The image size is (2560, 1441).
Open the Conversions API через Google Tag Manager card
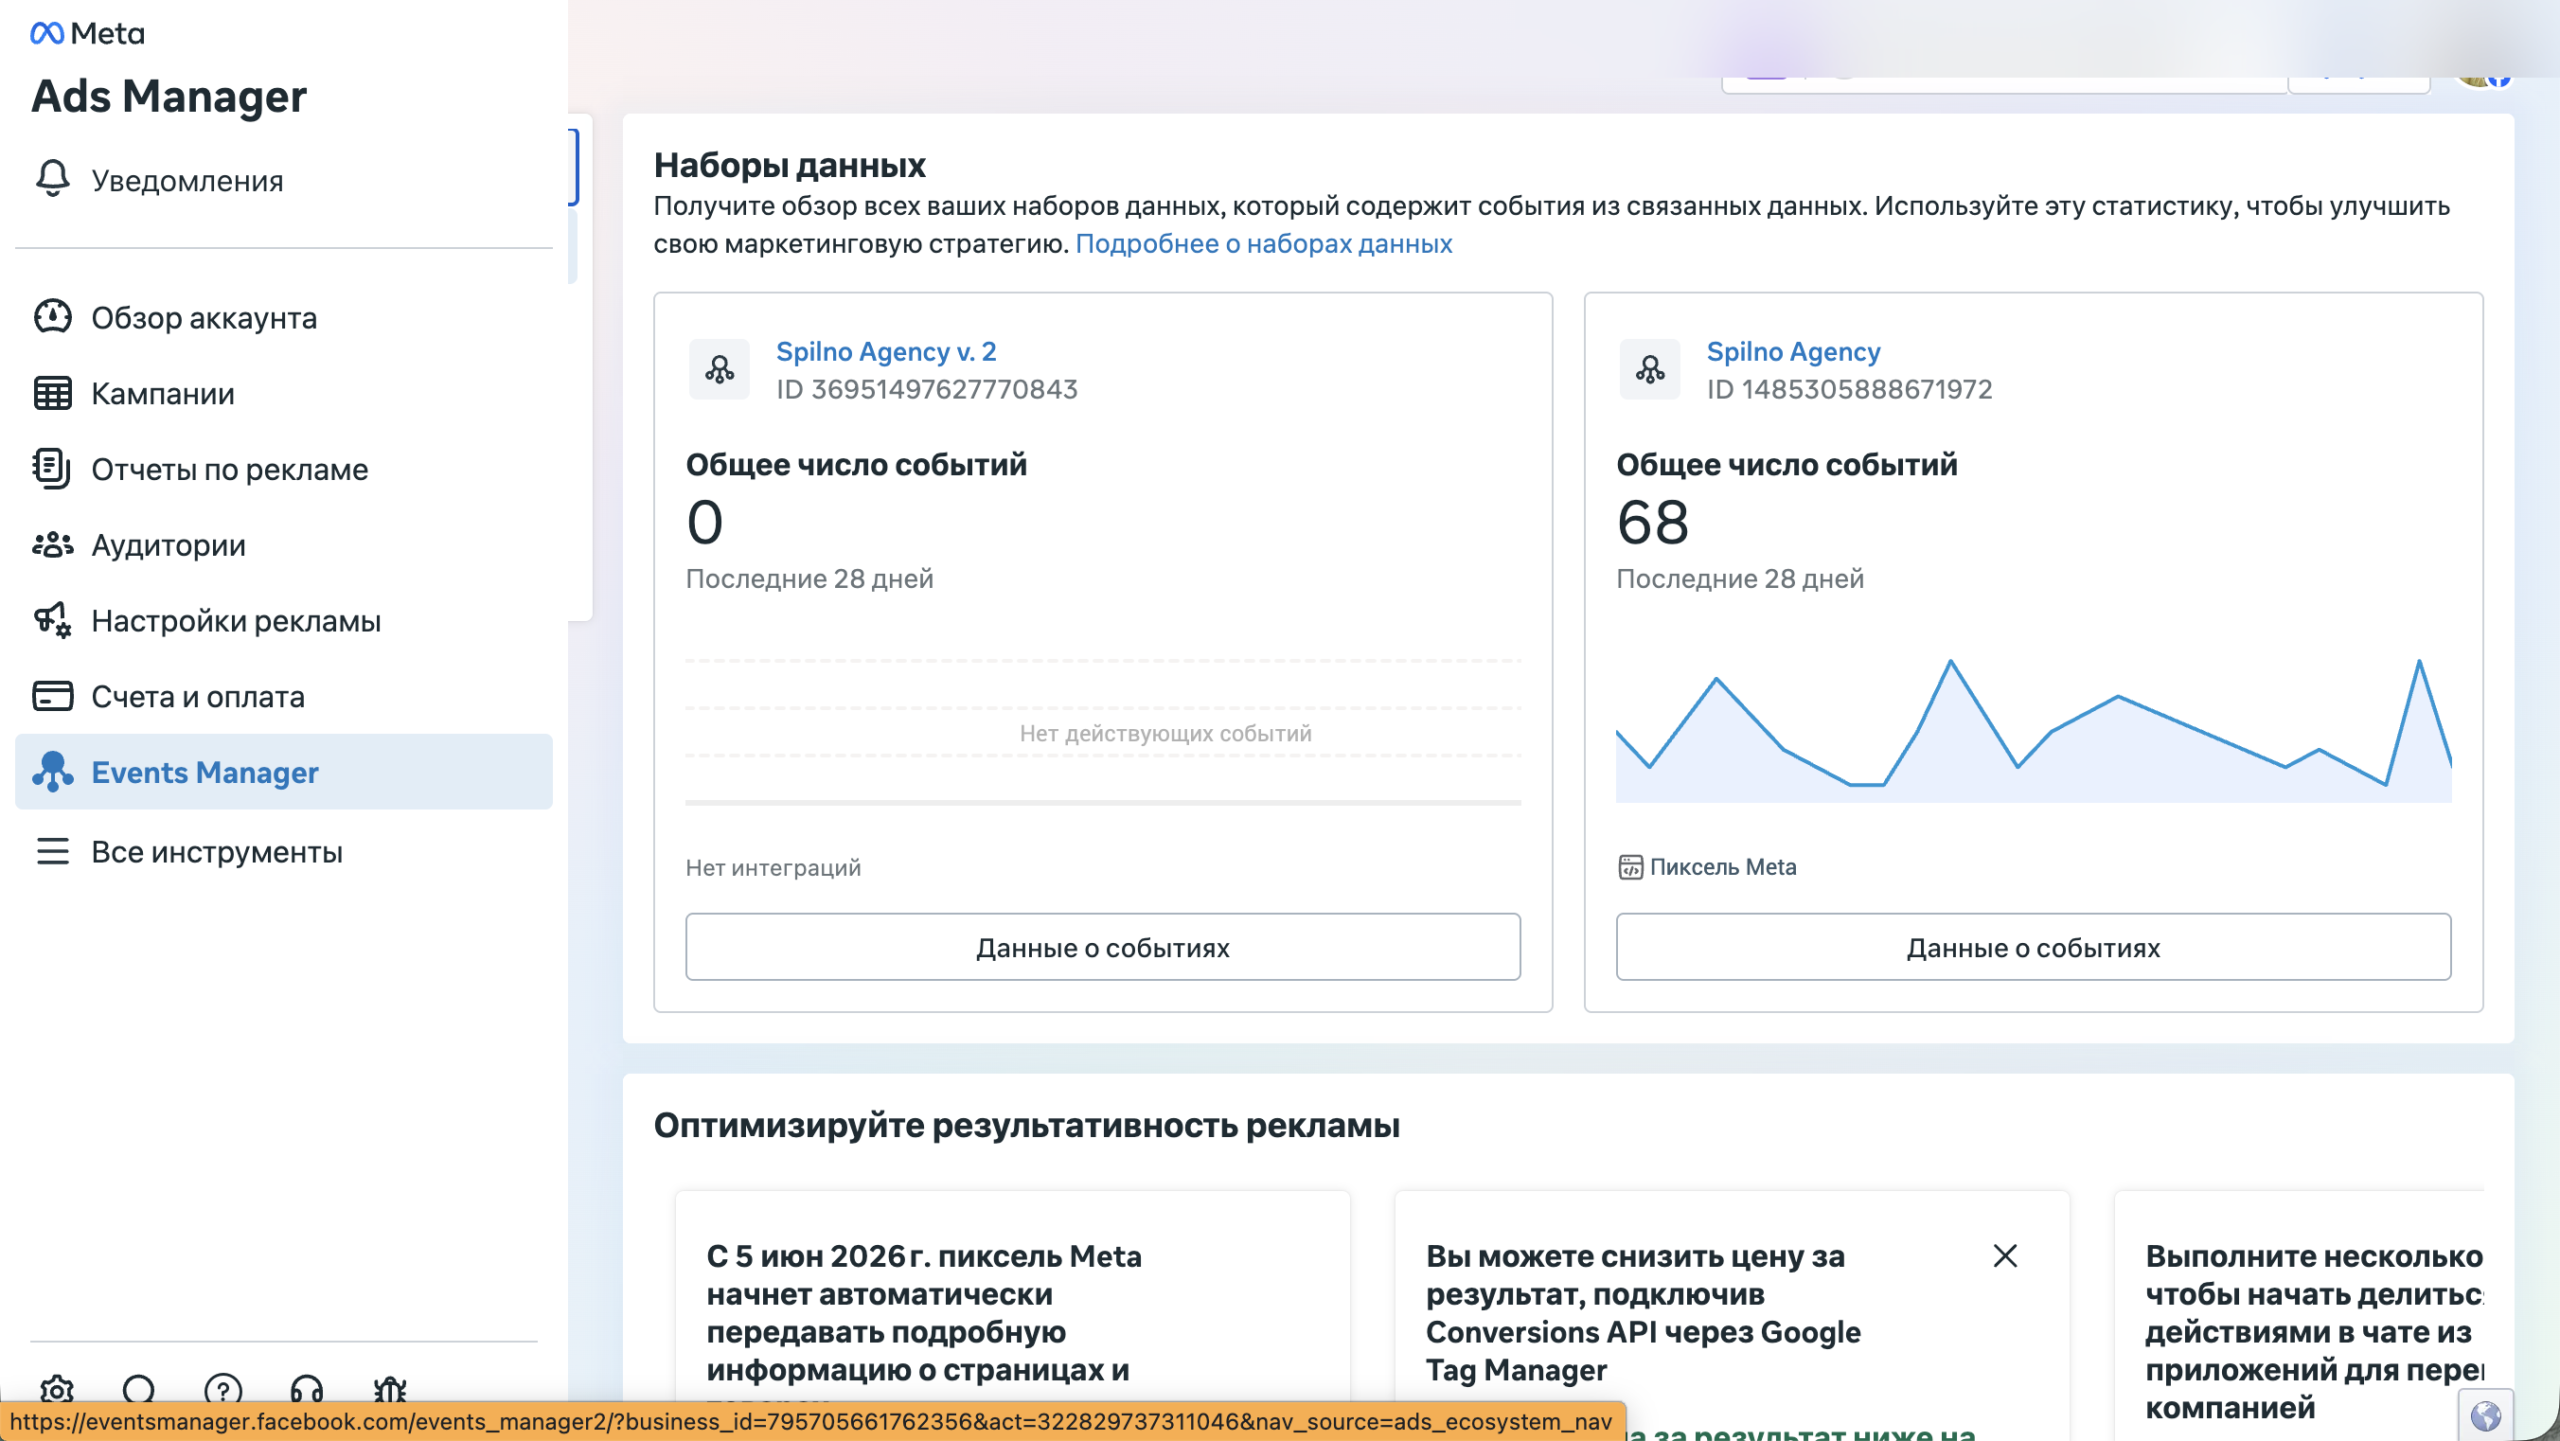tap(1731, 1315)
